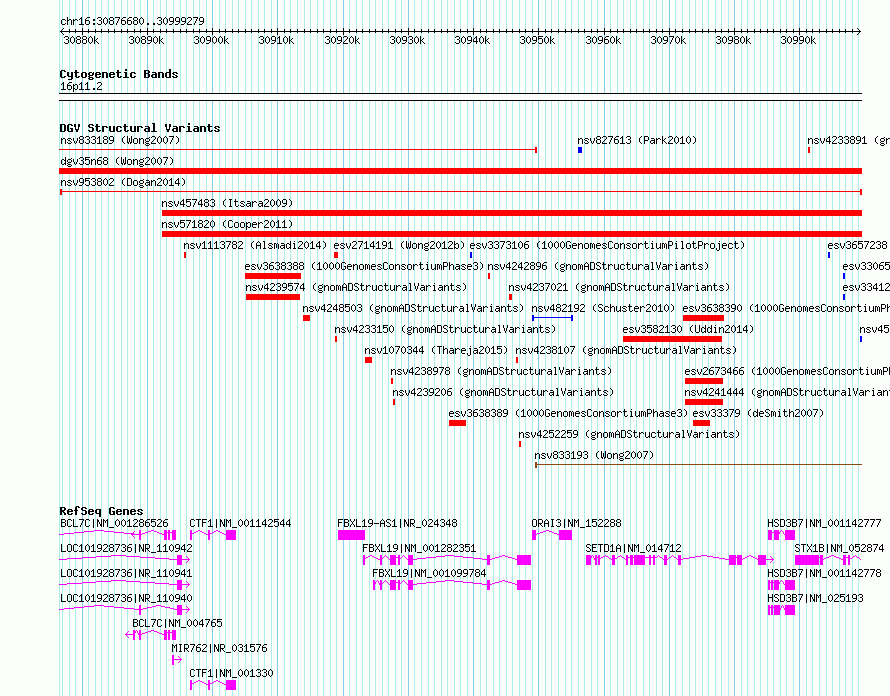Viewport: 890px width, 696px height.
Task: Select the red bar under nsv4239574
Action: pyautogui.click(x=273, y=297)
